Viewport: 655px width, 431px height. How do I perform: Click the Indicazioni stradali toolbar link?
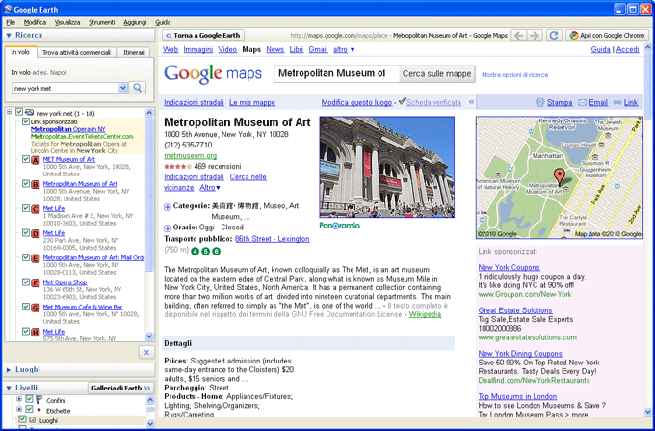click(x=194, y=102)
